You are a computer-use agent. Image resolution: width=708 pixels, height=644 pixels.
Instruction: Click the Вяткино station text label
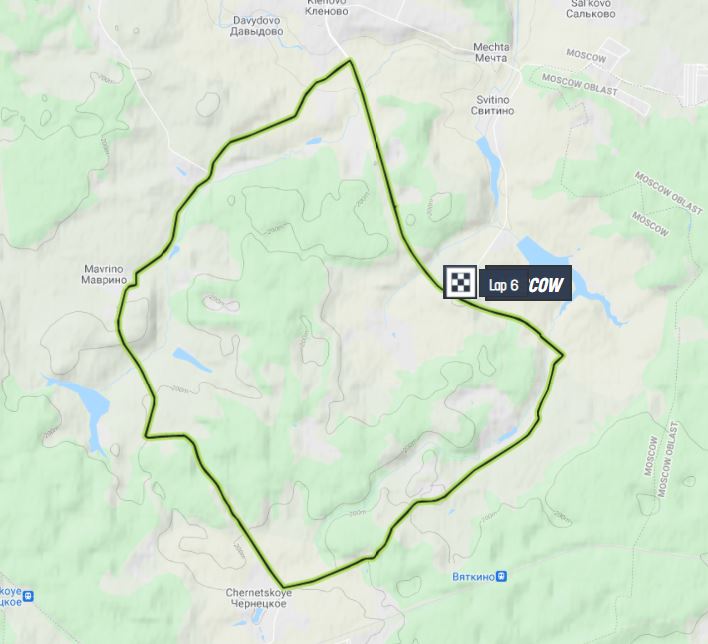[x=473, y=577]
